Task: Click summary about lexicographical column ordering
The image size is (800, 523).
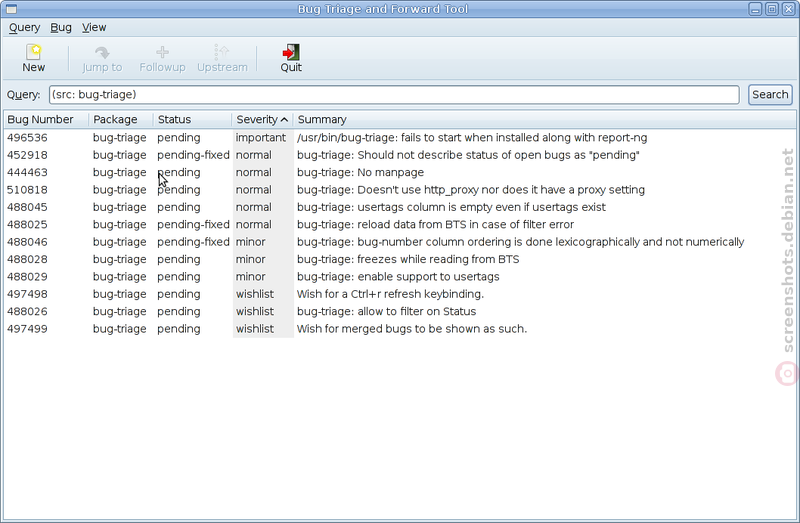Action: 520,242
